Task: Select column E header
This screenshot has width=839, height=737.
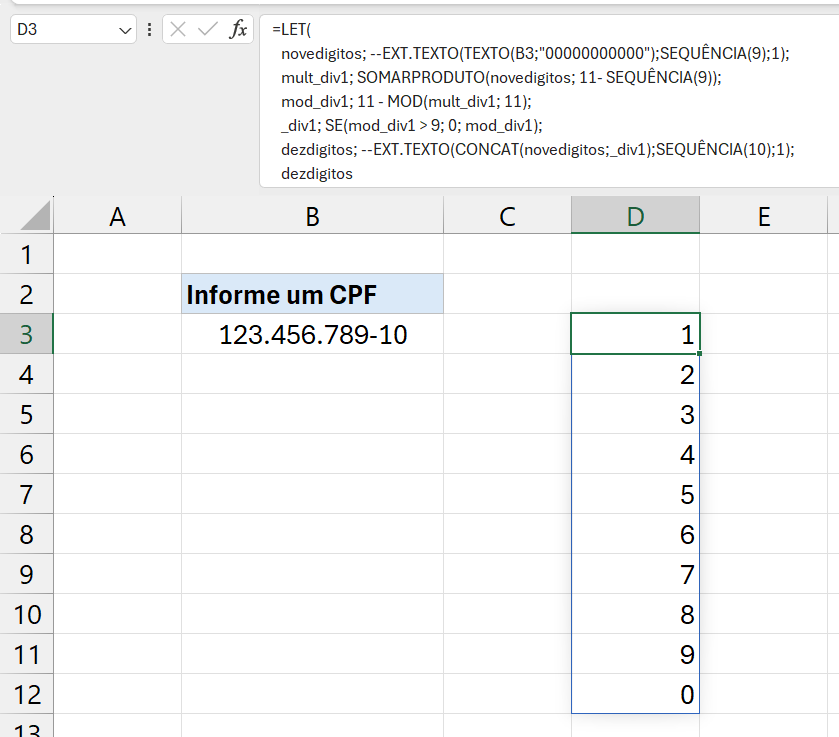Action: pyautogui.click(x=764, y=216)
